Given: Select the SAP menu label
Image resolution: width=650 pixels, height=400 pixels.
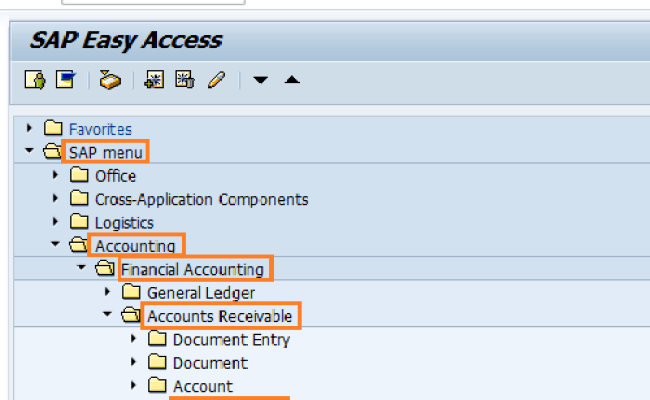Looking at the screenshot, I should click(106, 153).
